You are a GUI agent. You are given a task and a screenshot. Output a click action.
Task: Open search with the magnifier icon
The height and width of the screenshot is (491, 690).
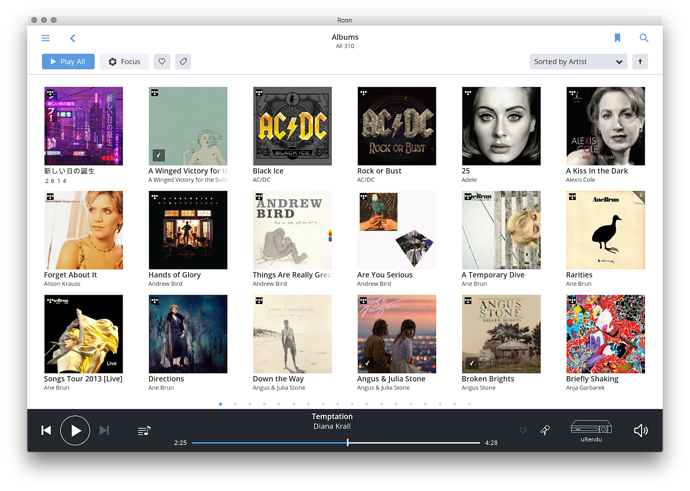coord(644,38)
